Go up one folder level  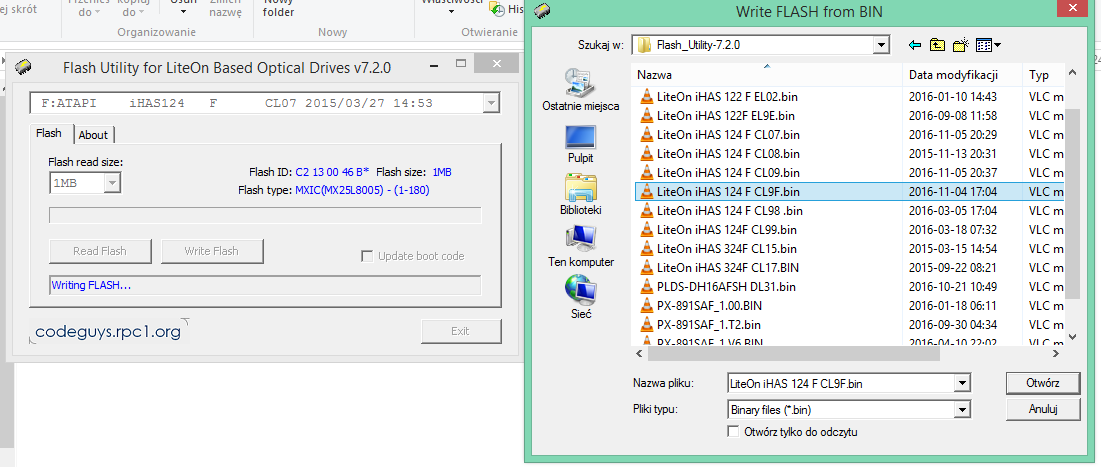pyautogui.click(x=937, y=46)
